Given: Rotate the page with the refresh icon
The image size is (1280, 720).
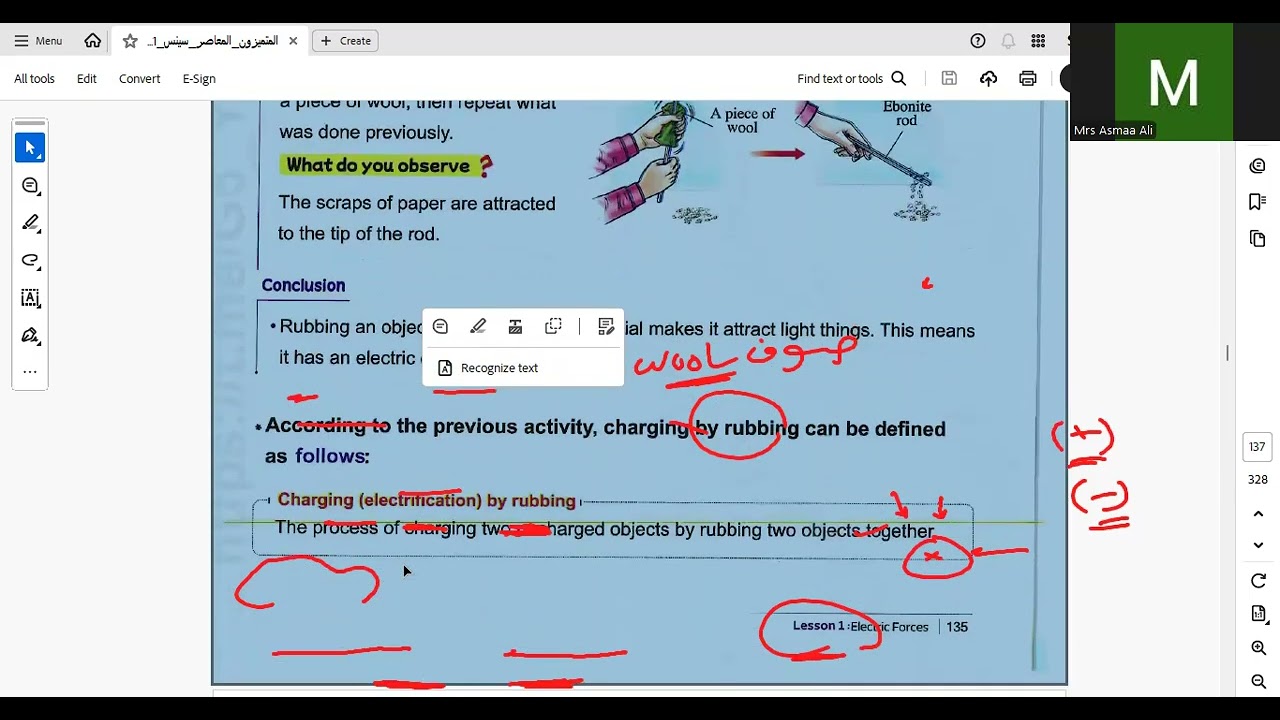Looking at the screenshot, I should [1258, 581].
